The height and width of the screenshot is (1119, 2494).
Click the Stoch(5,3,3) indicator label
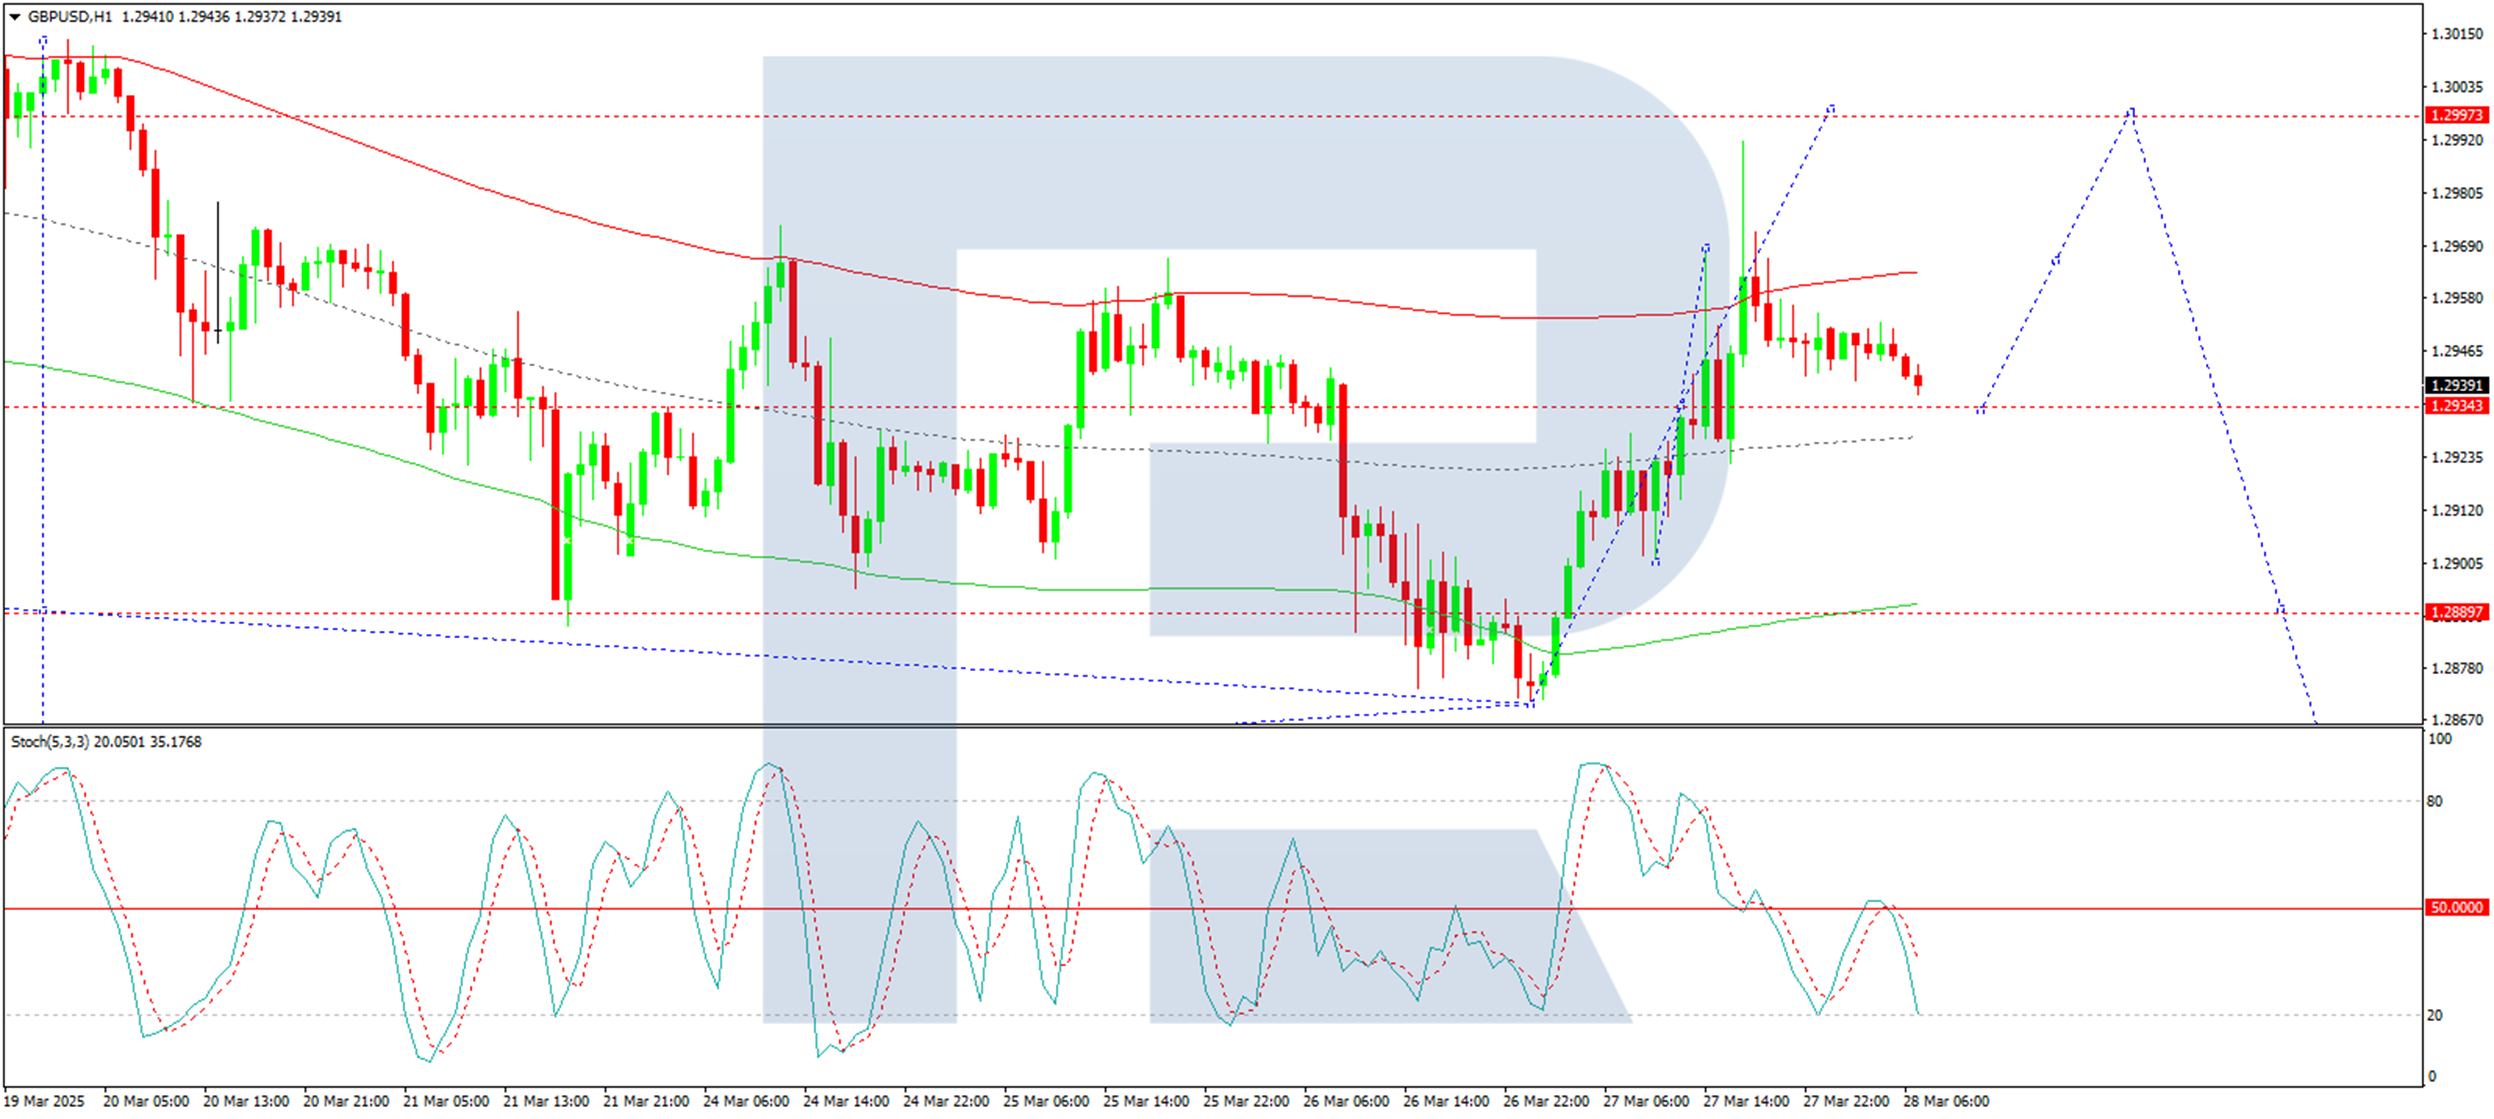click(x=50, y=742)
